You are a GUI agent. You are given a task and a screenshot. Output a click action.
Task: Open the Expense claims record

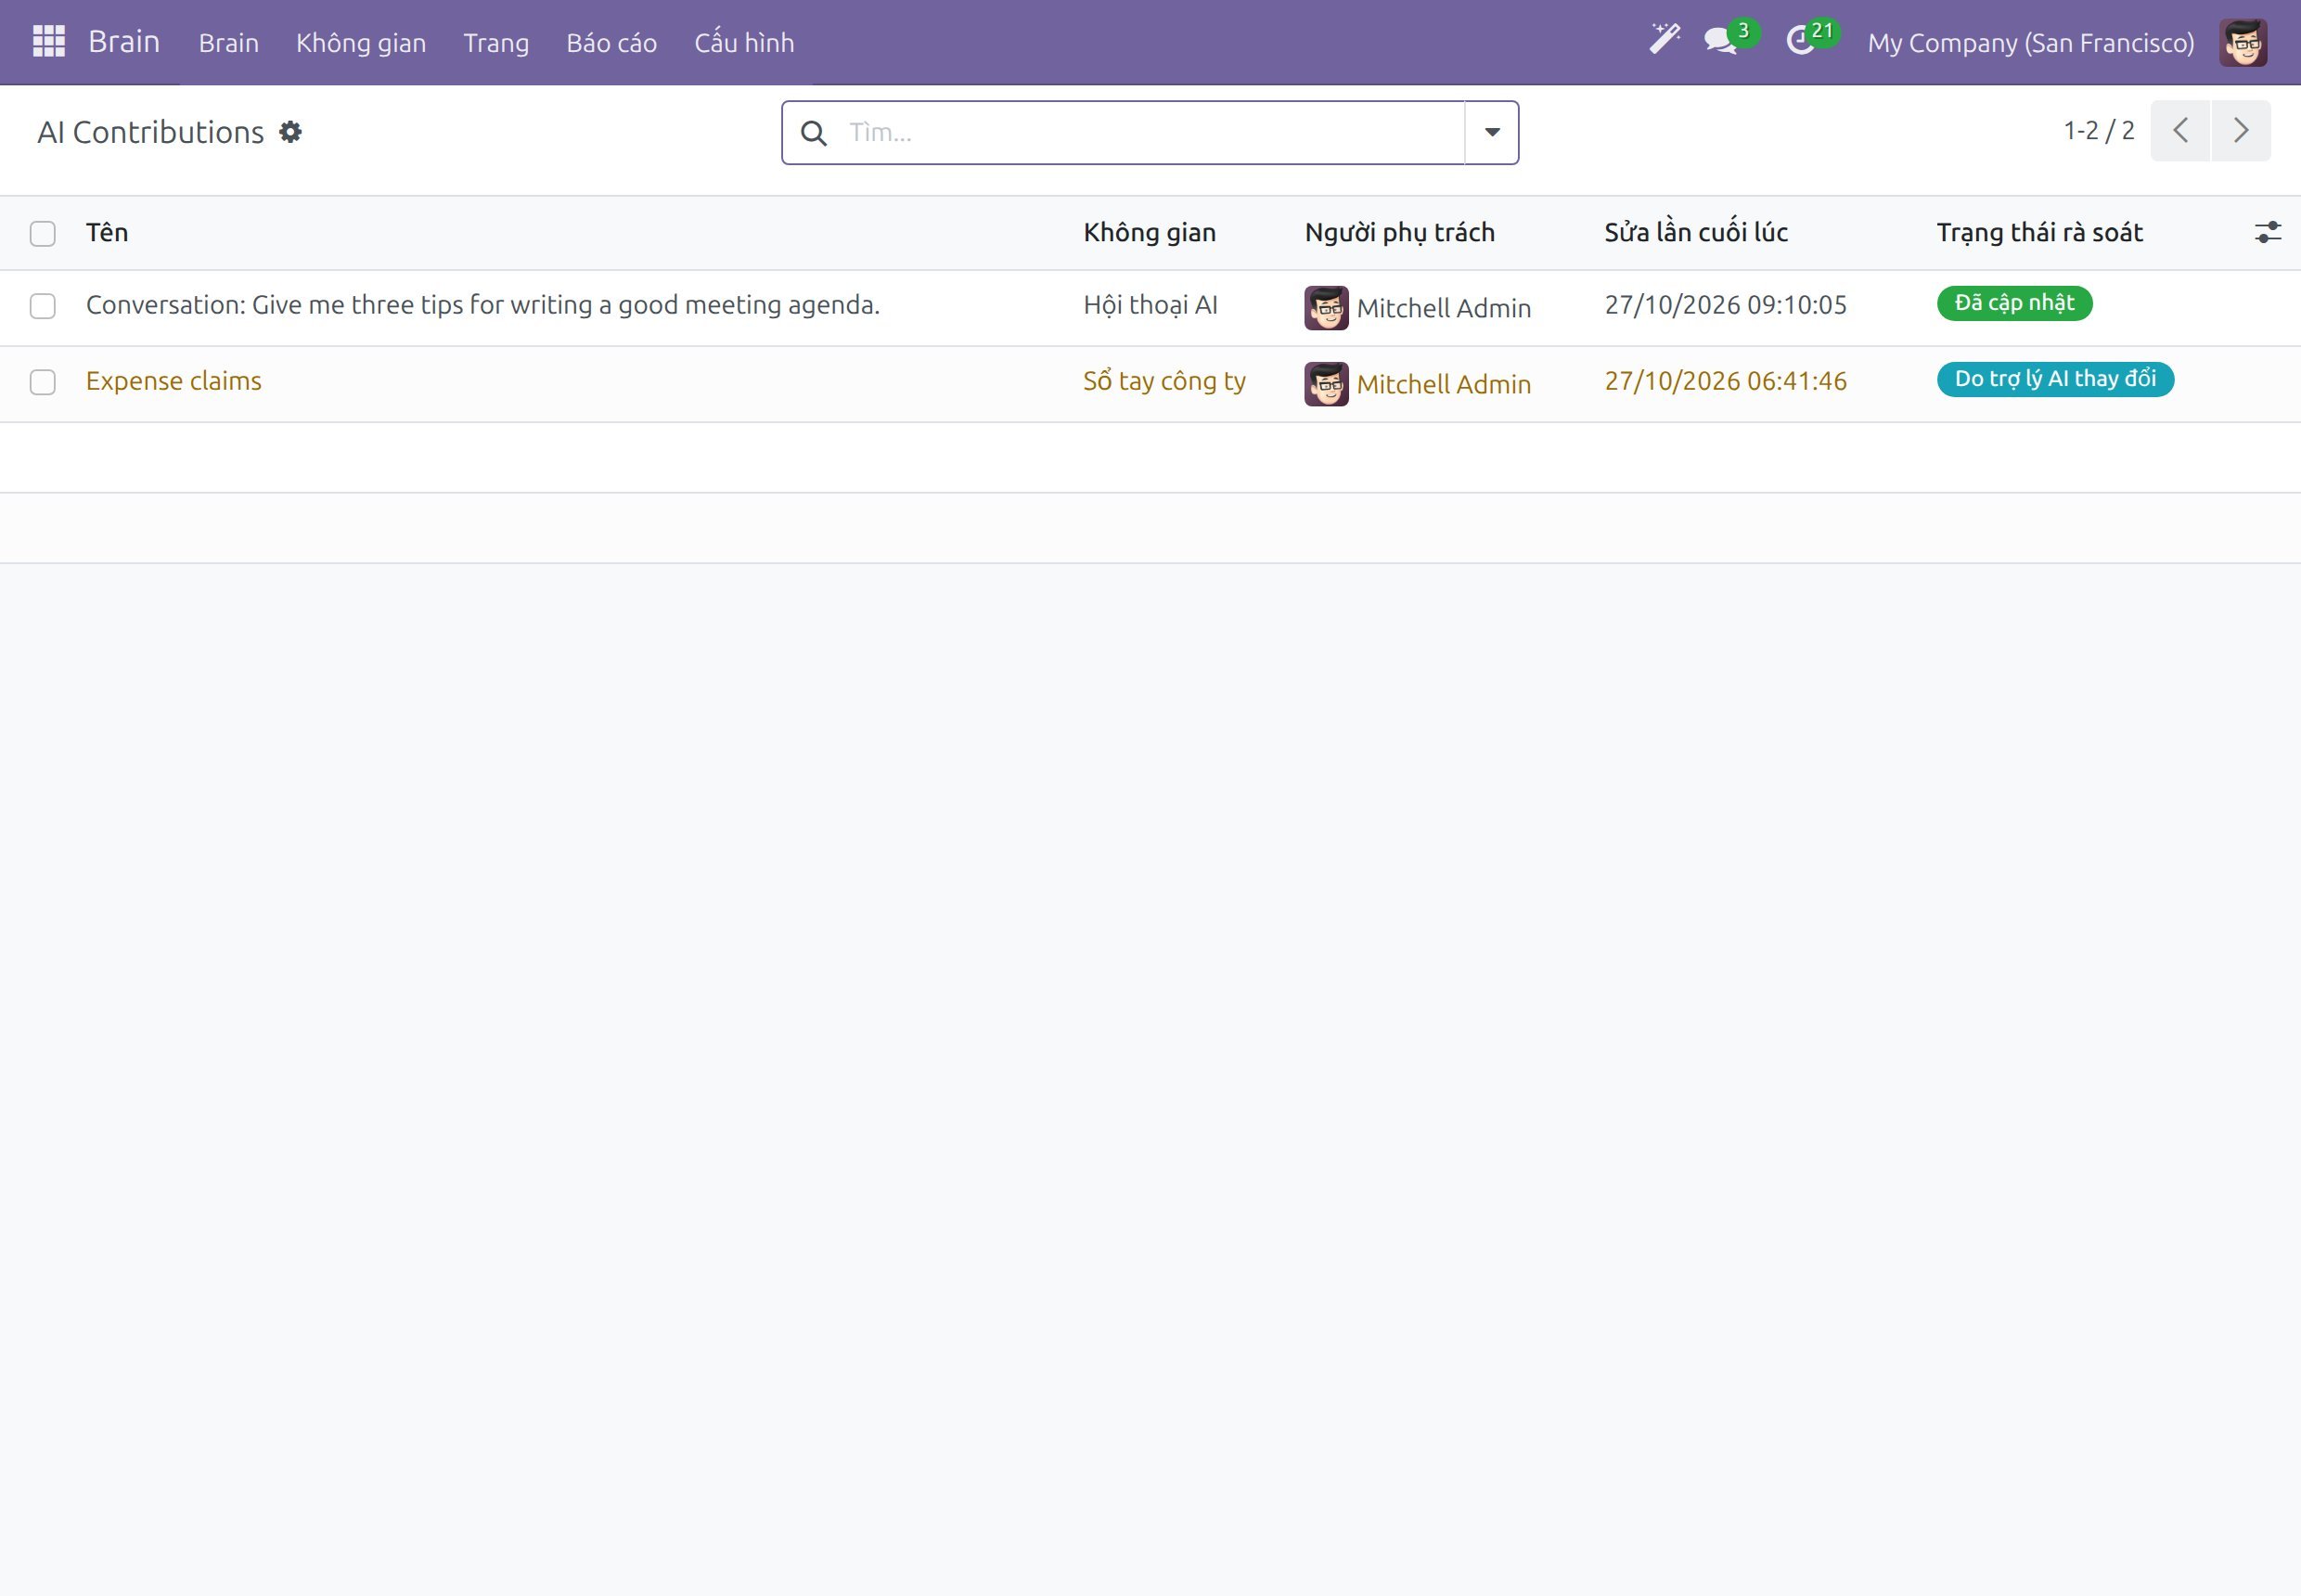point(174,381)
